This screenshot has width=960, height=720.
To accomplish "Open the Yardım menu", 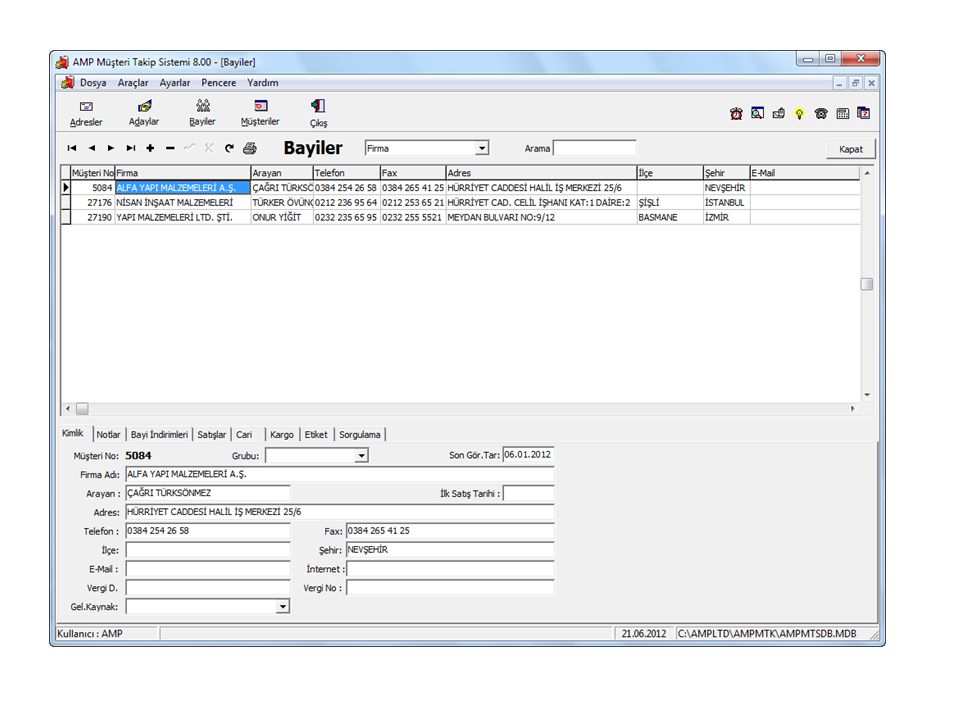I will [x=263, y=83].
